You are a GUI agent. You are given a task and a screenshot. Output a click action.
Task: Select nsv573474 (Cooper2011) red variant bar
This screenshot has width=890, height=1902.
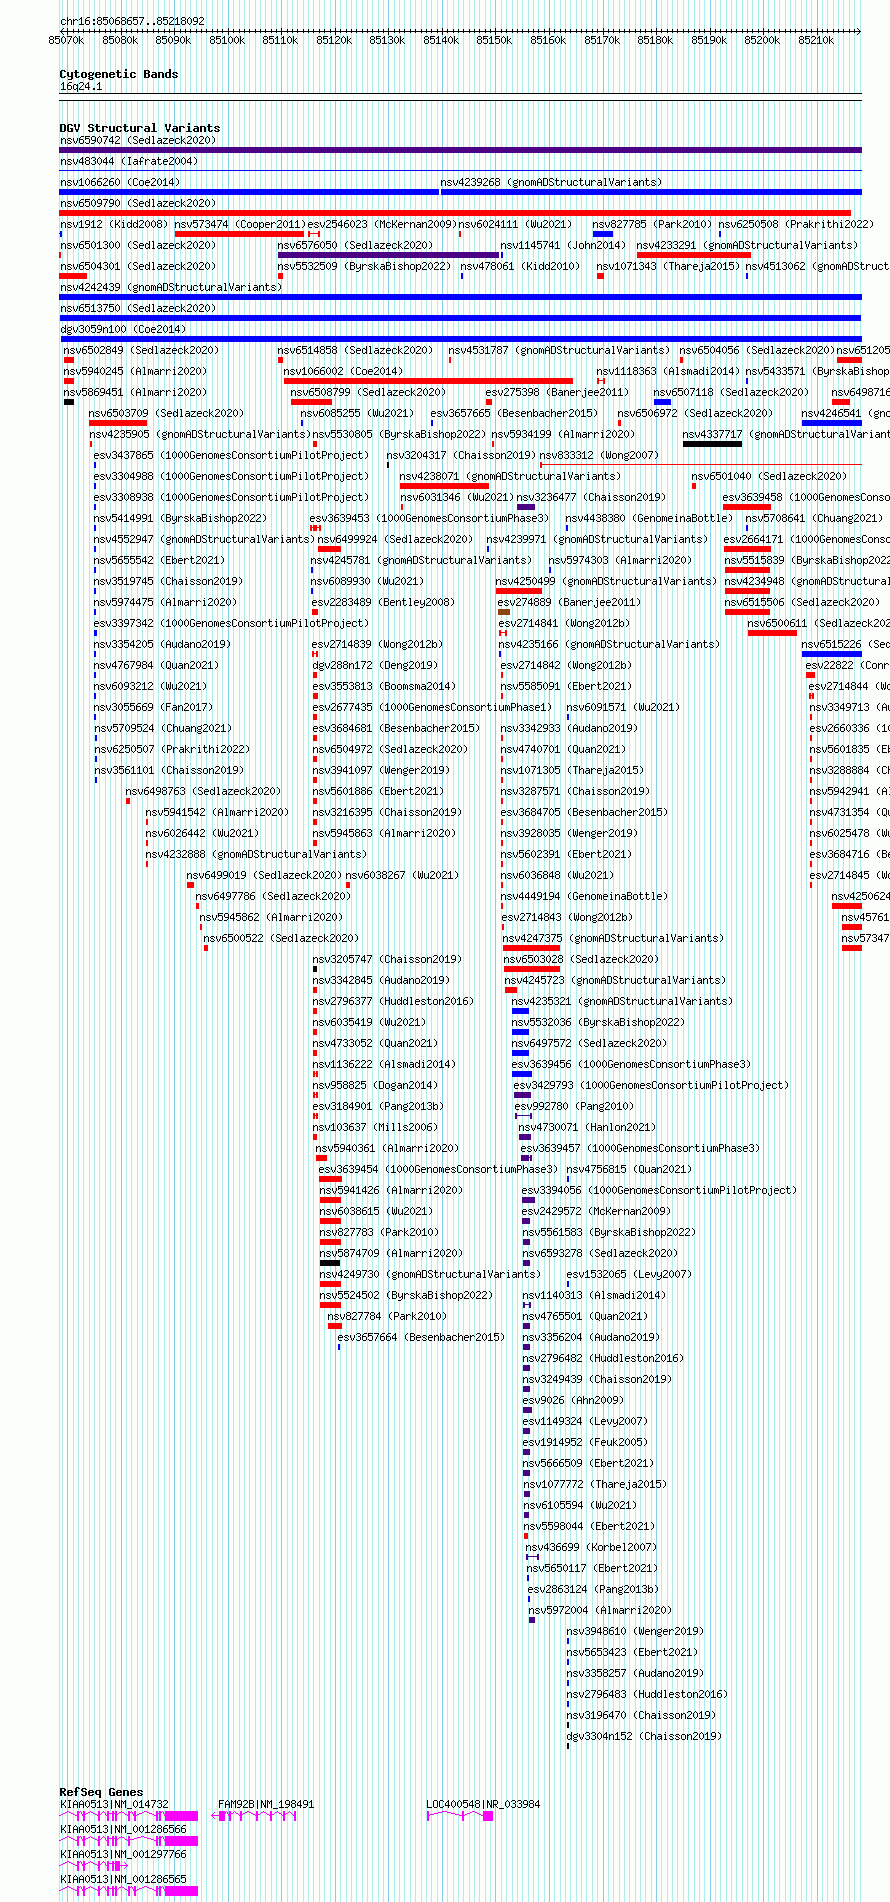point(239,234)
